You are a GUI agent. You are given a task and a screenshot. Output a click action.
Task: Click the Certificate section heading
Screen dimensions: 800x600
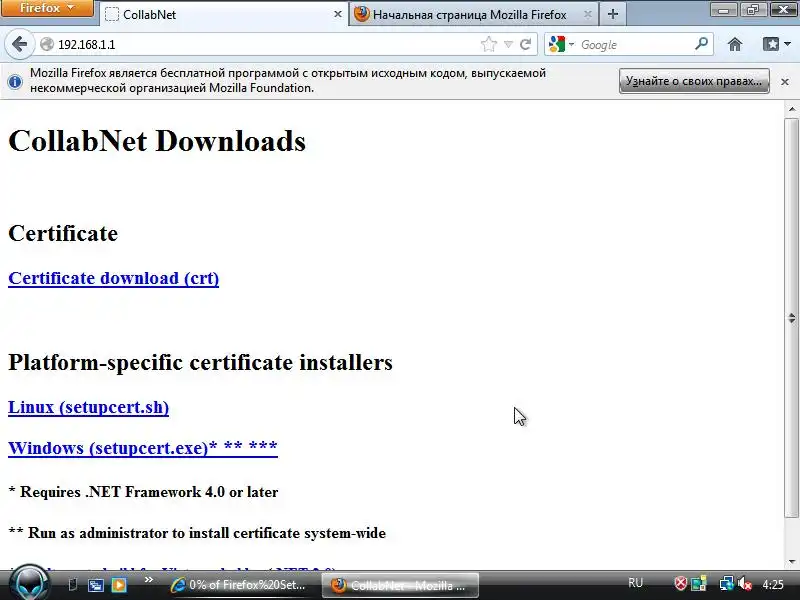63,233
